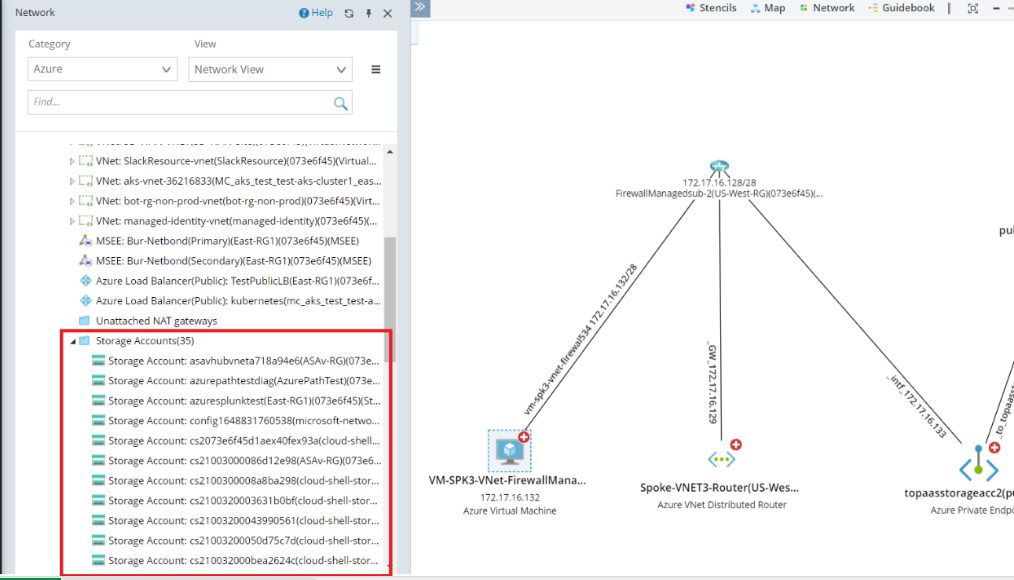1014x580 pixels.
Task: Click load balancer icon for kubernetes
Action: 85,301
